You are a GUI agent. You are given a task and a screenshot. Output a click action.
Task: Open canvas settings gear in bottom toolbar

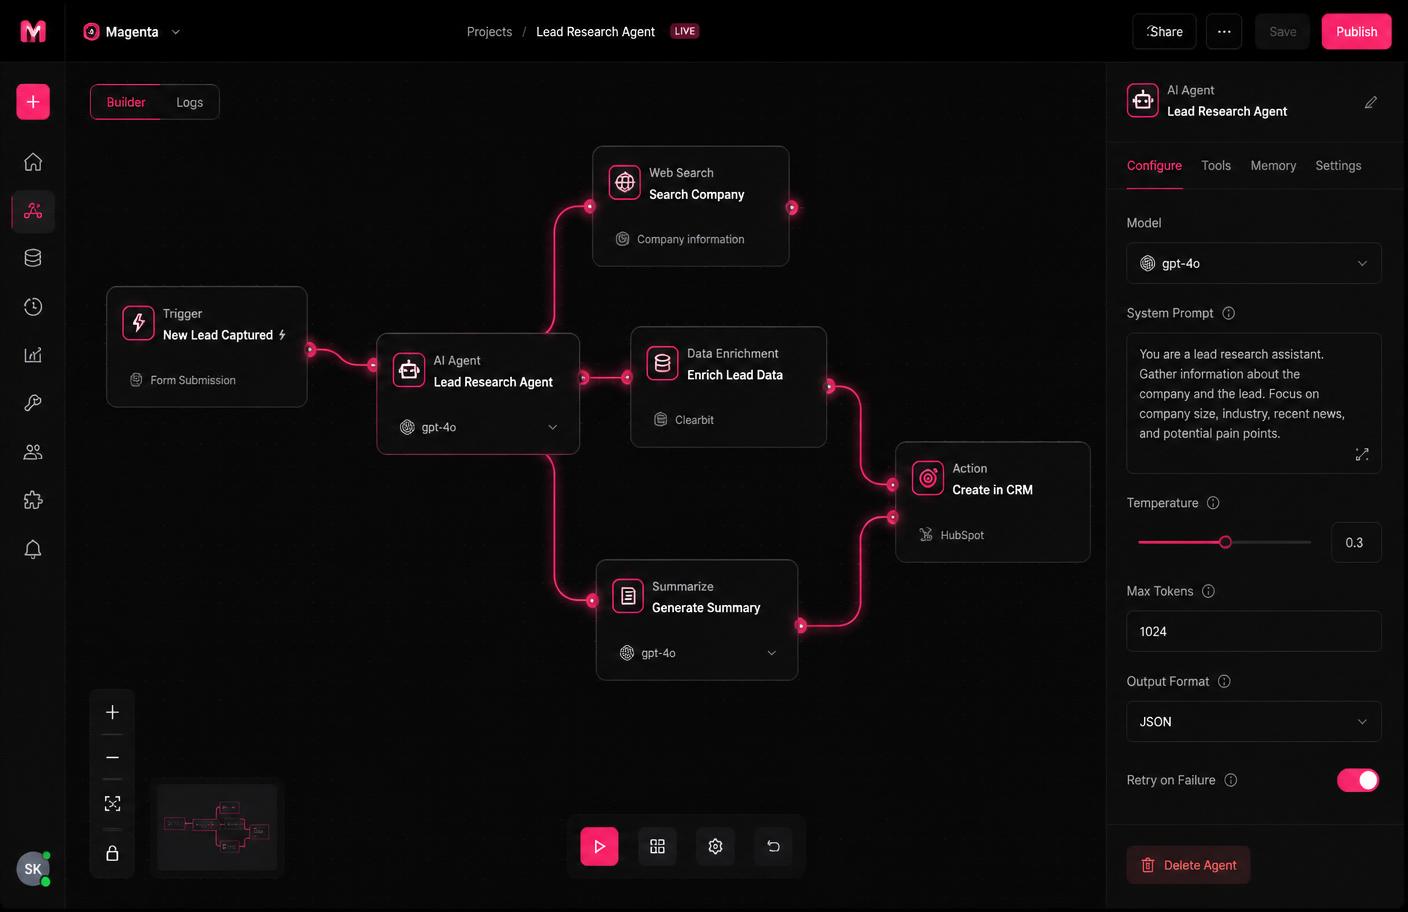[x=715, y=846]
